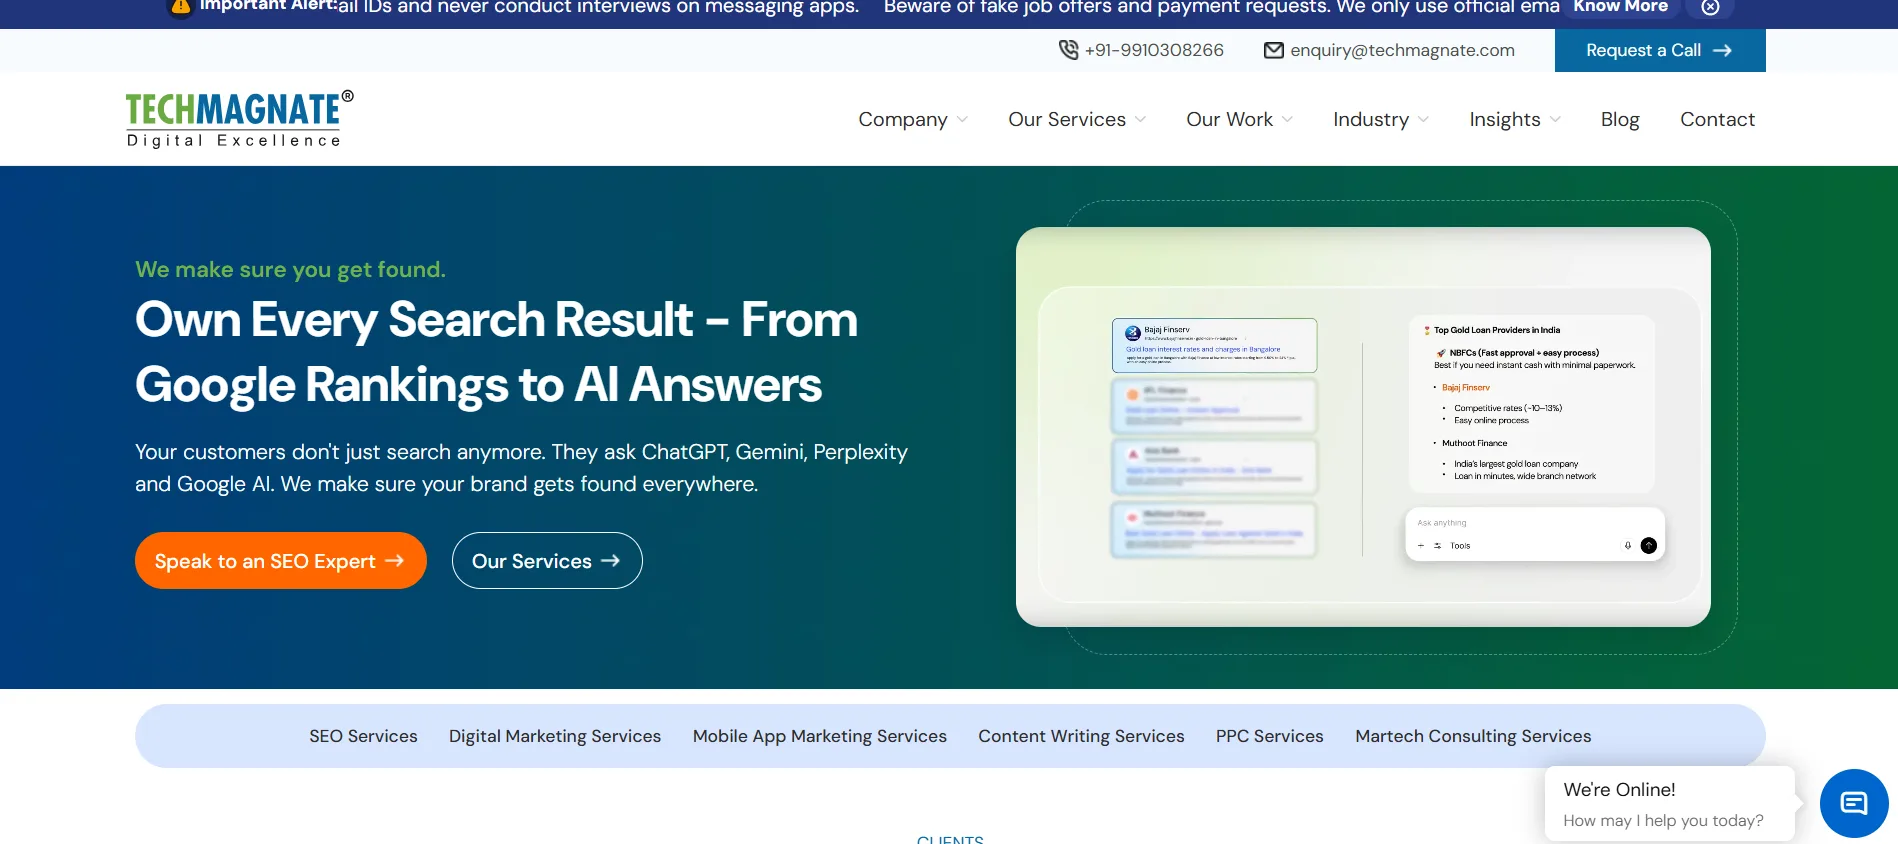Click the "Muthoot Finance" bullet text
Viewport: 1898px width, 844px height.
tap(1474, 443)
